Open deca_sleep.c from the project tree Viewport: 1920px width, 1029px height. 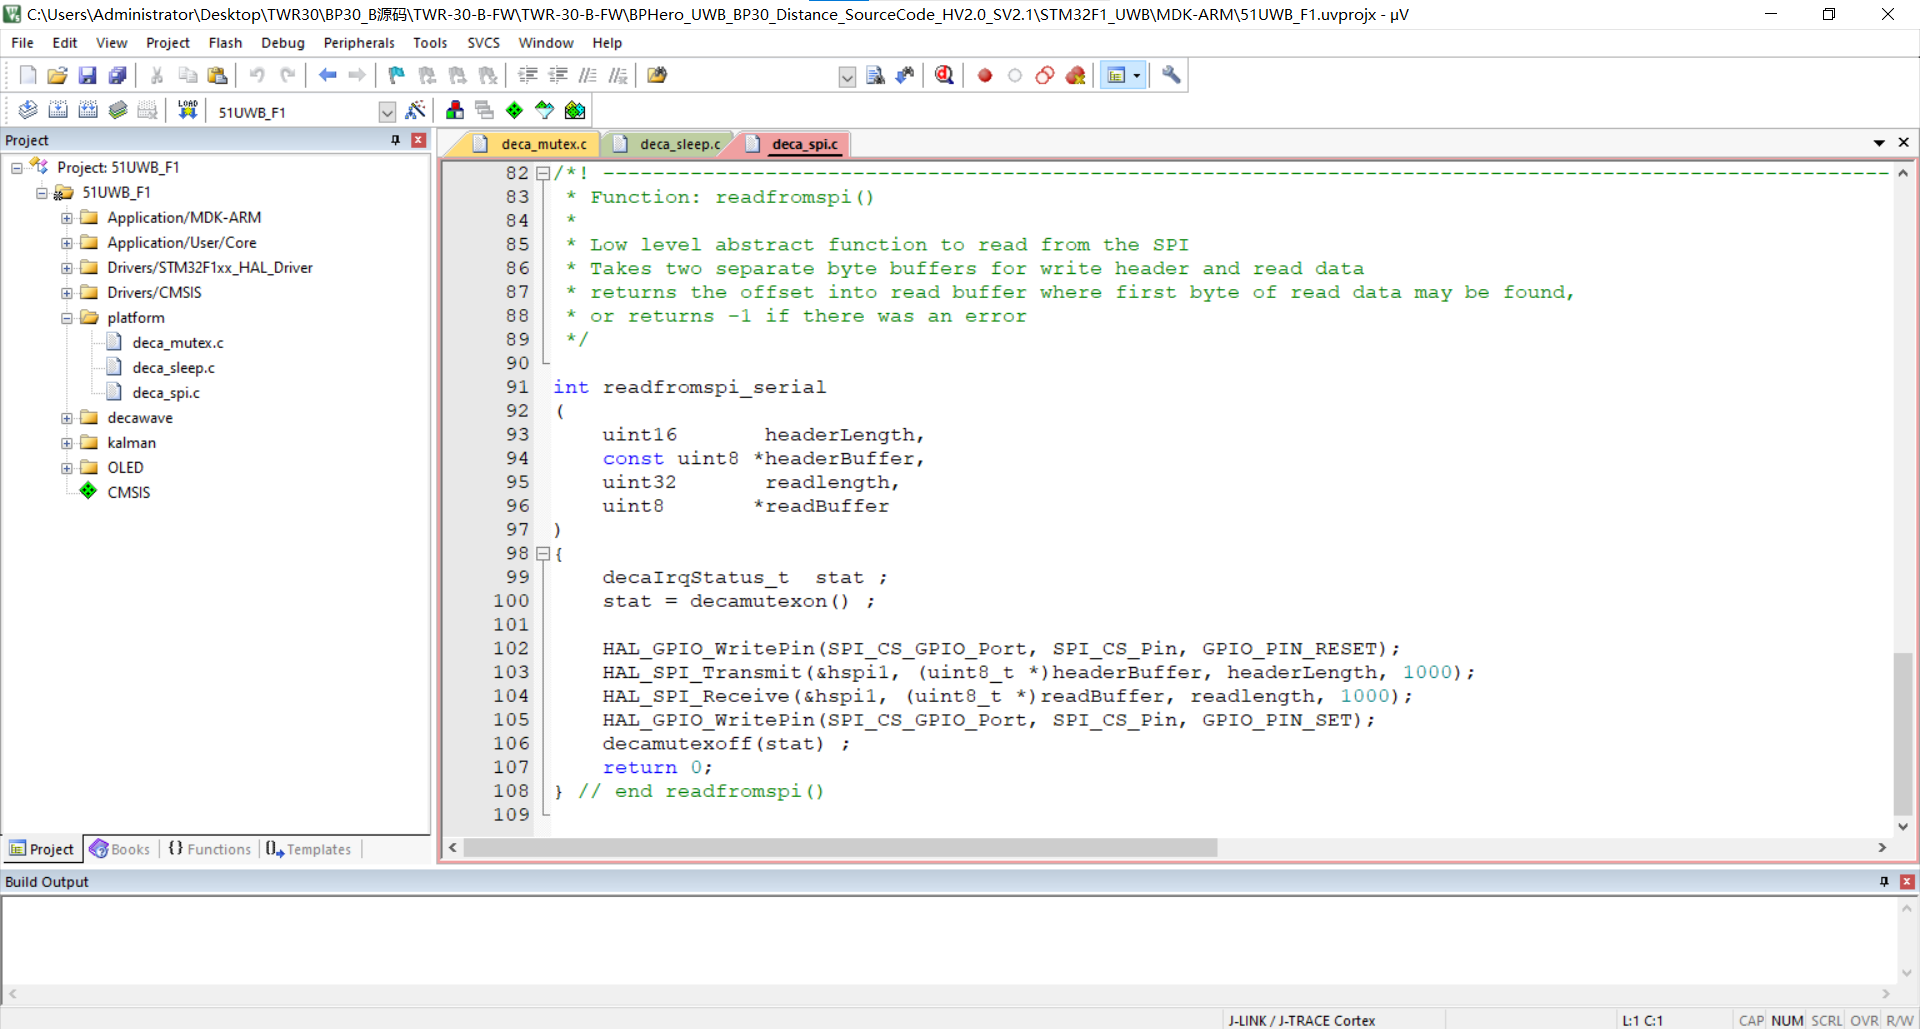click(x=173, y=368)
